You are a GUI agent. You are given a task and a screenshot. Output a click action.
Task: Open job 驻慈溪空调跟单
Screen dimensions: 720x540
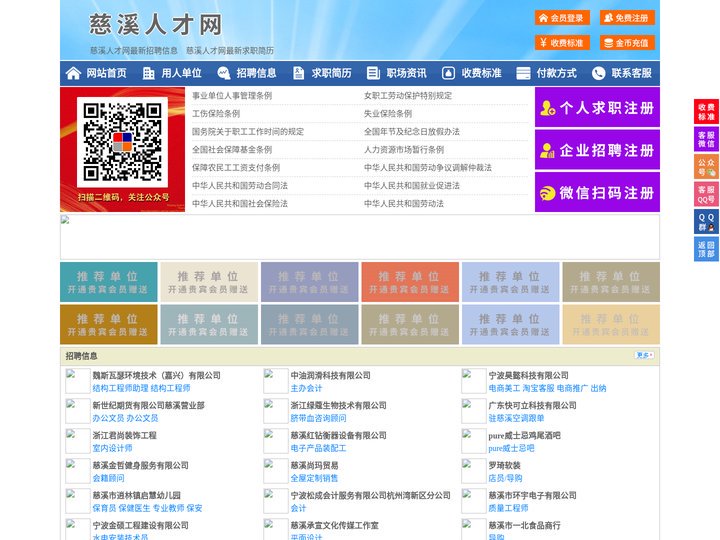point(516,418)
